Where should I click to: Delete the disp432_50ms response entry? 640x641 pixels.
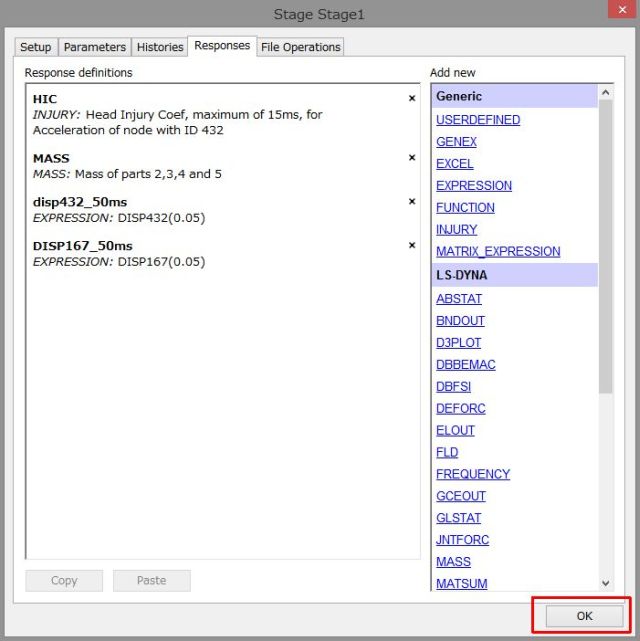click(411, 202)
